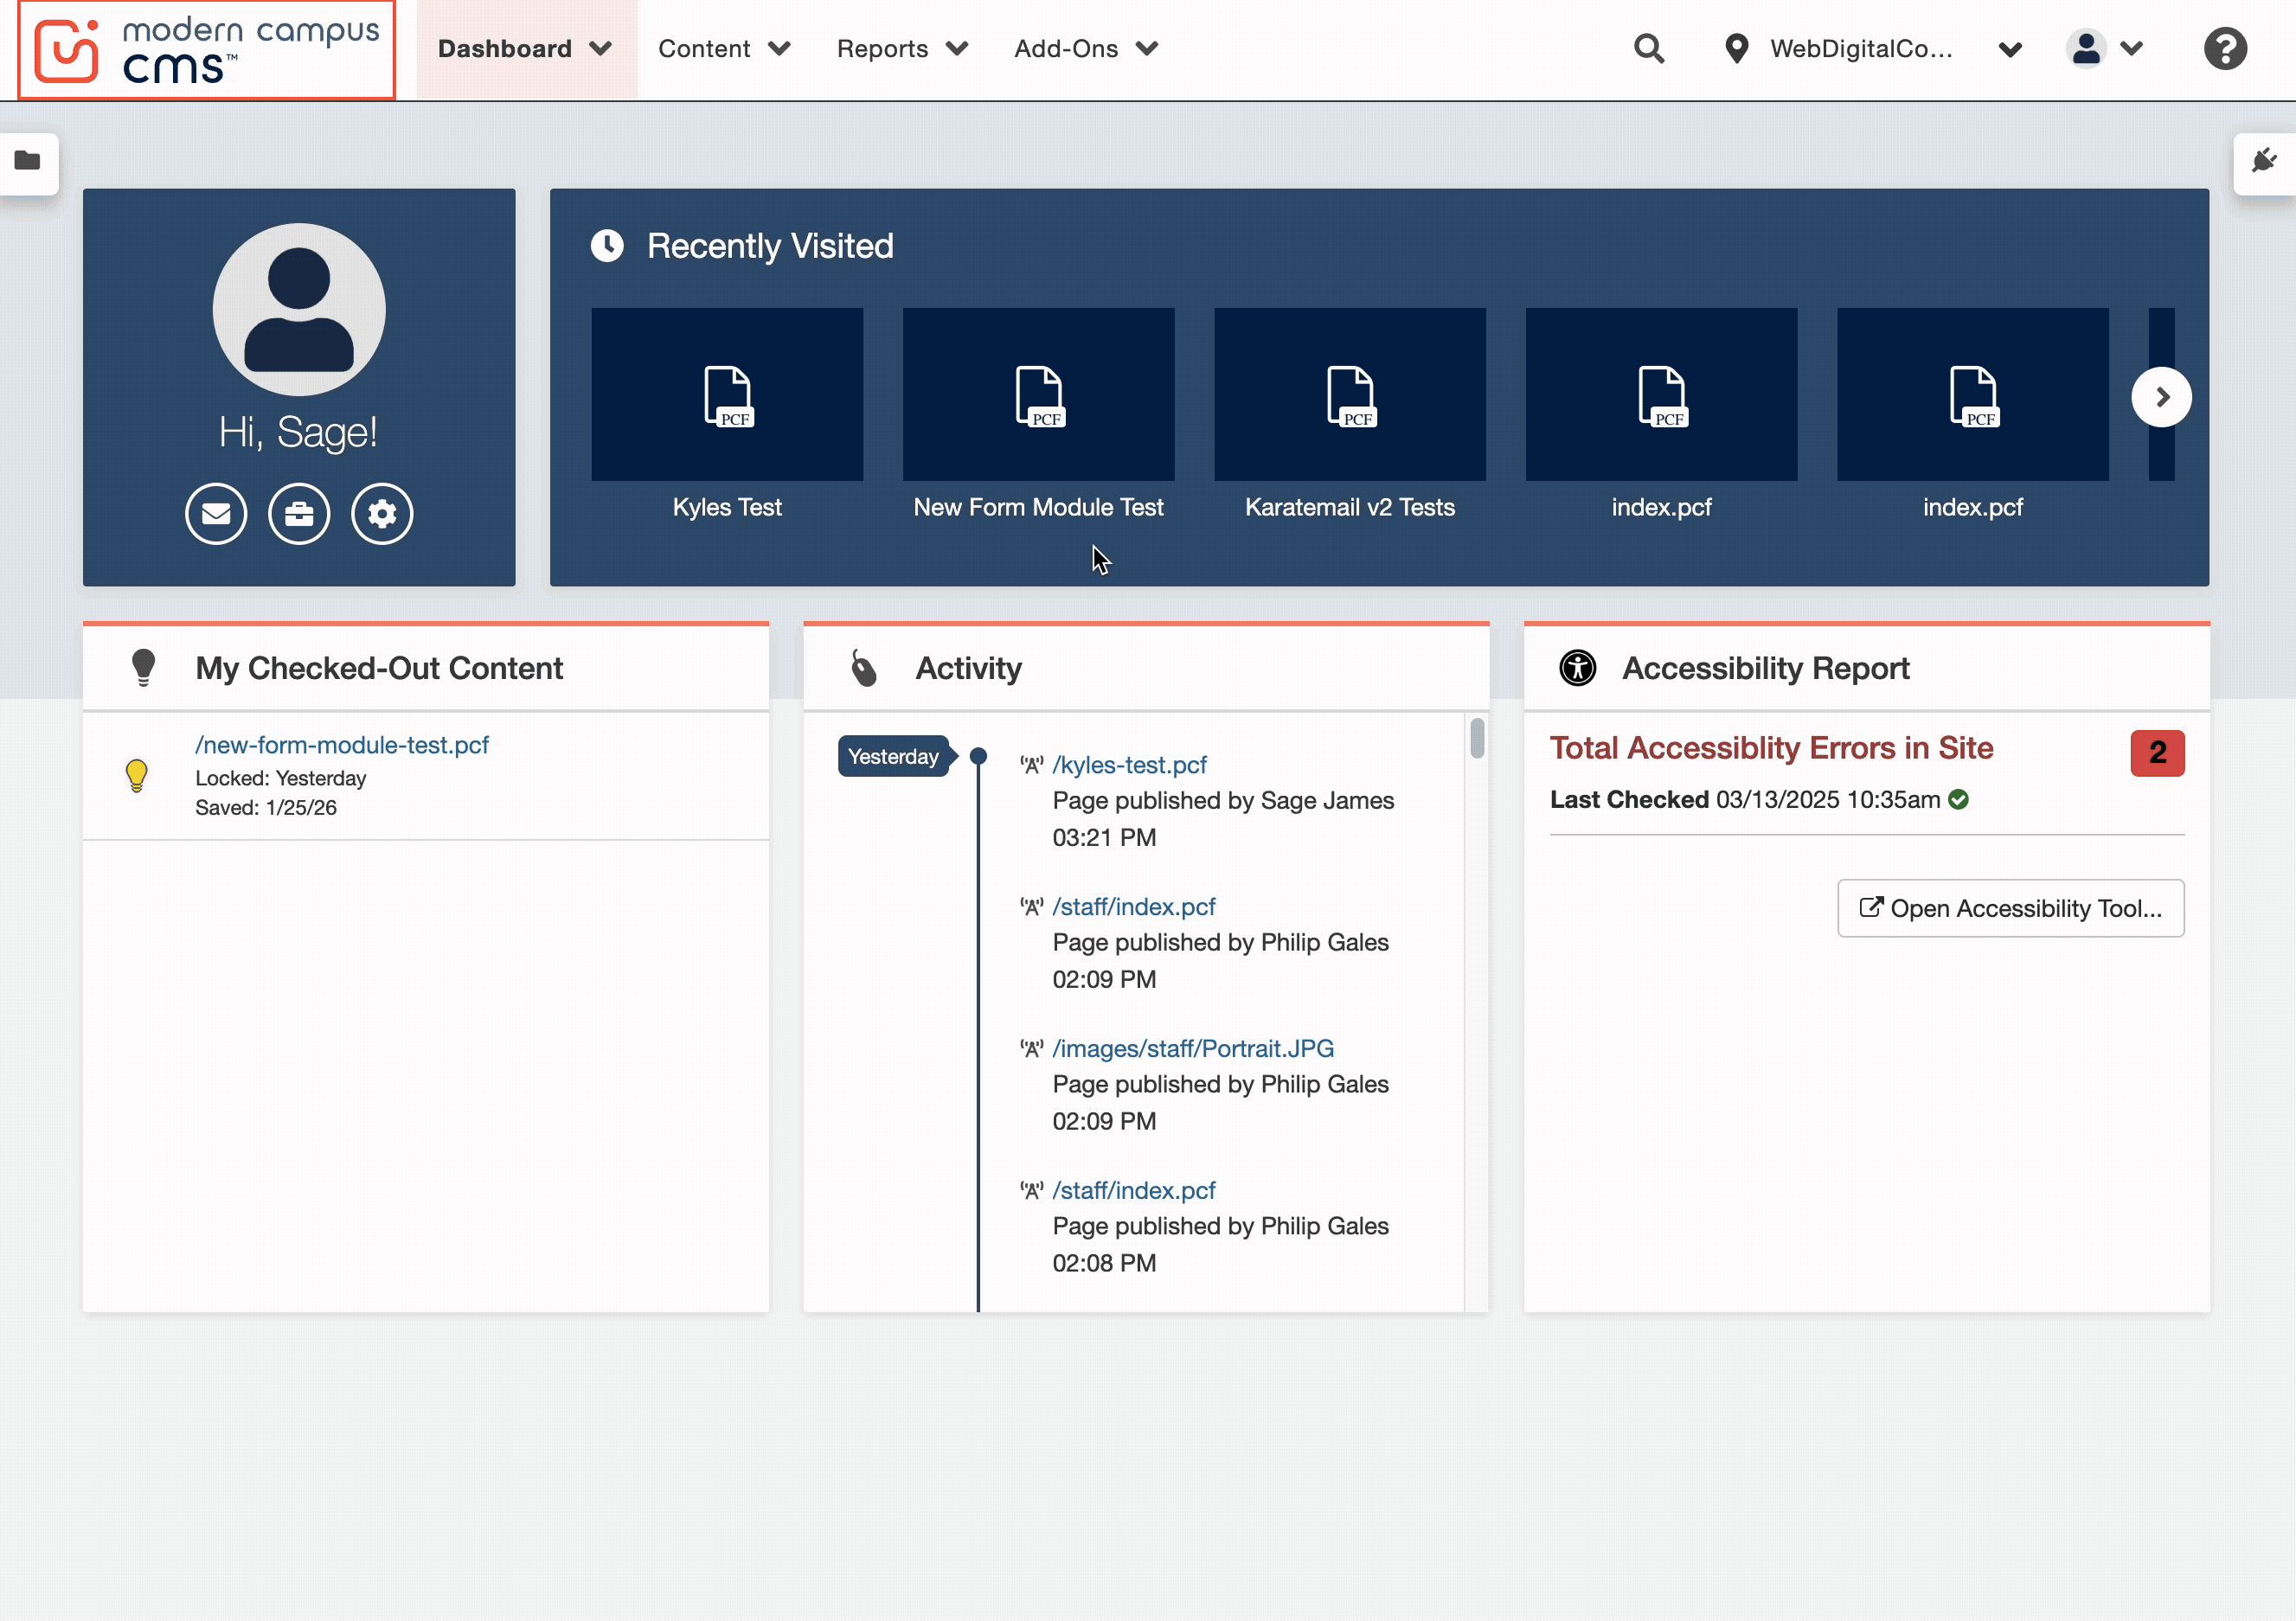Open profile settings gear icon
This screenshot has width=2296, height=1621.
(x=382, y=514)
